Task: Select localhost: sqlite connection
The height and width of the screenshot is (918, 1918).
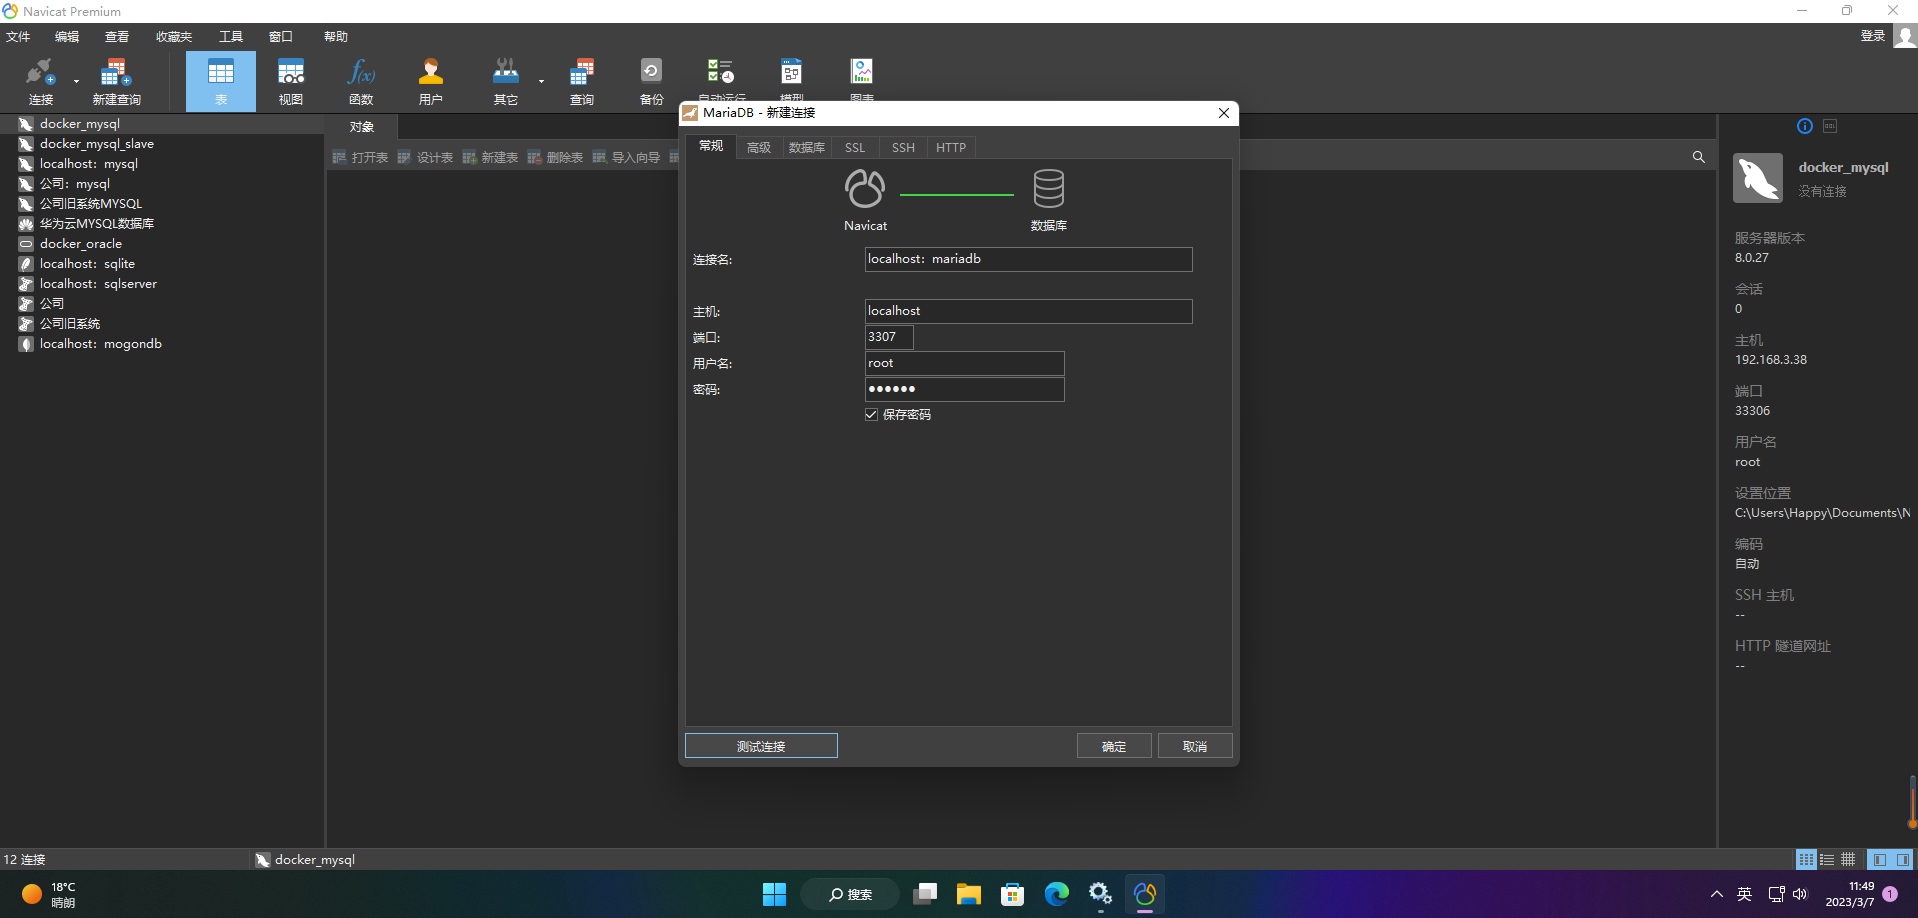Action: click(x=87, y=264)
